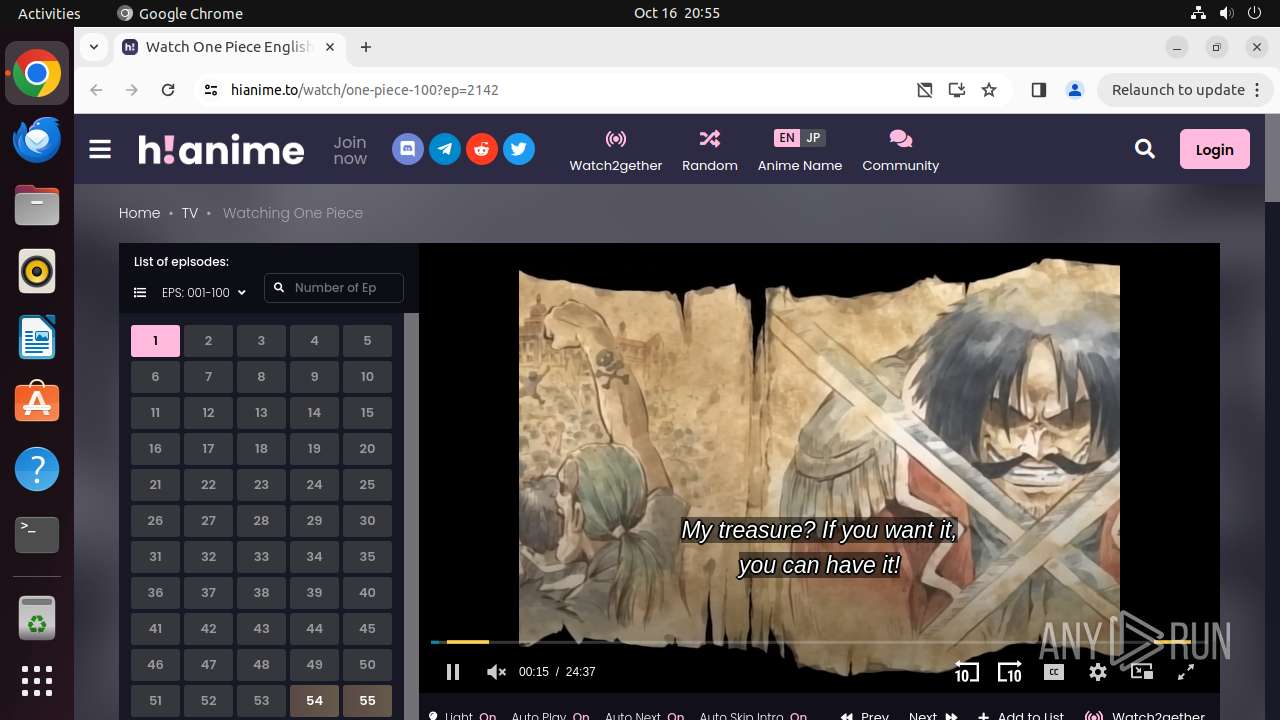Open the Chrome side panel

coord(1039,90)
